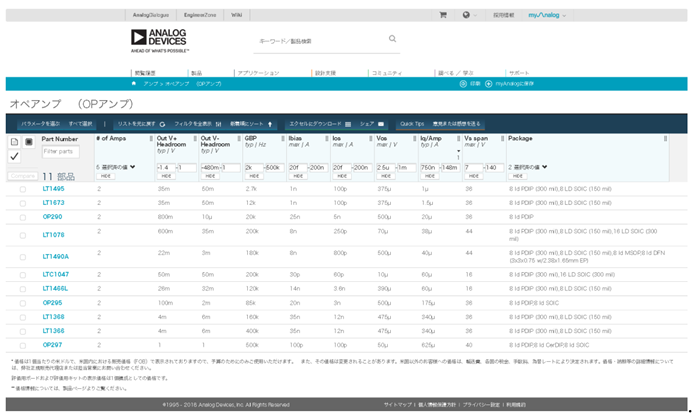This screenshot has width=696, height=417.
Task: Open the globe language selector
Action: pyautogui.click(x=466, y=15)
